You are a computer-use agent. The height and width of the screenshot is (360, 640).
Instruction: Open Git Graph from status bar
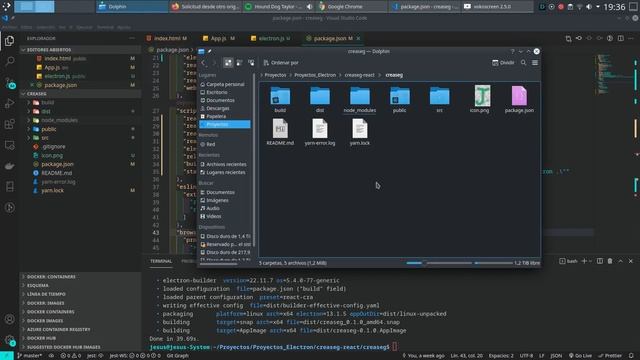(178, 356)
